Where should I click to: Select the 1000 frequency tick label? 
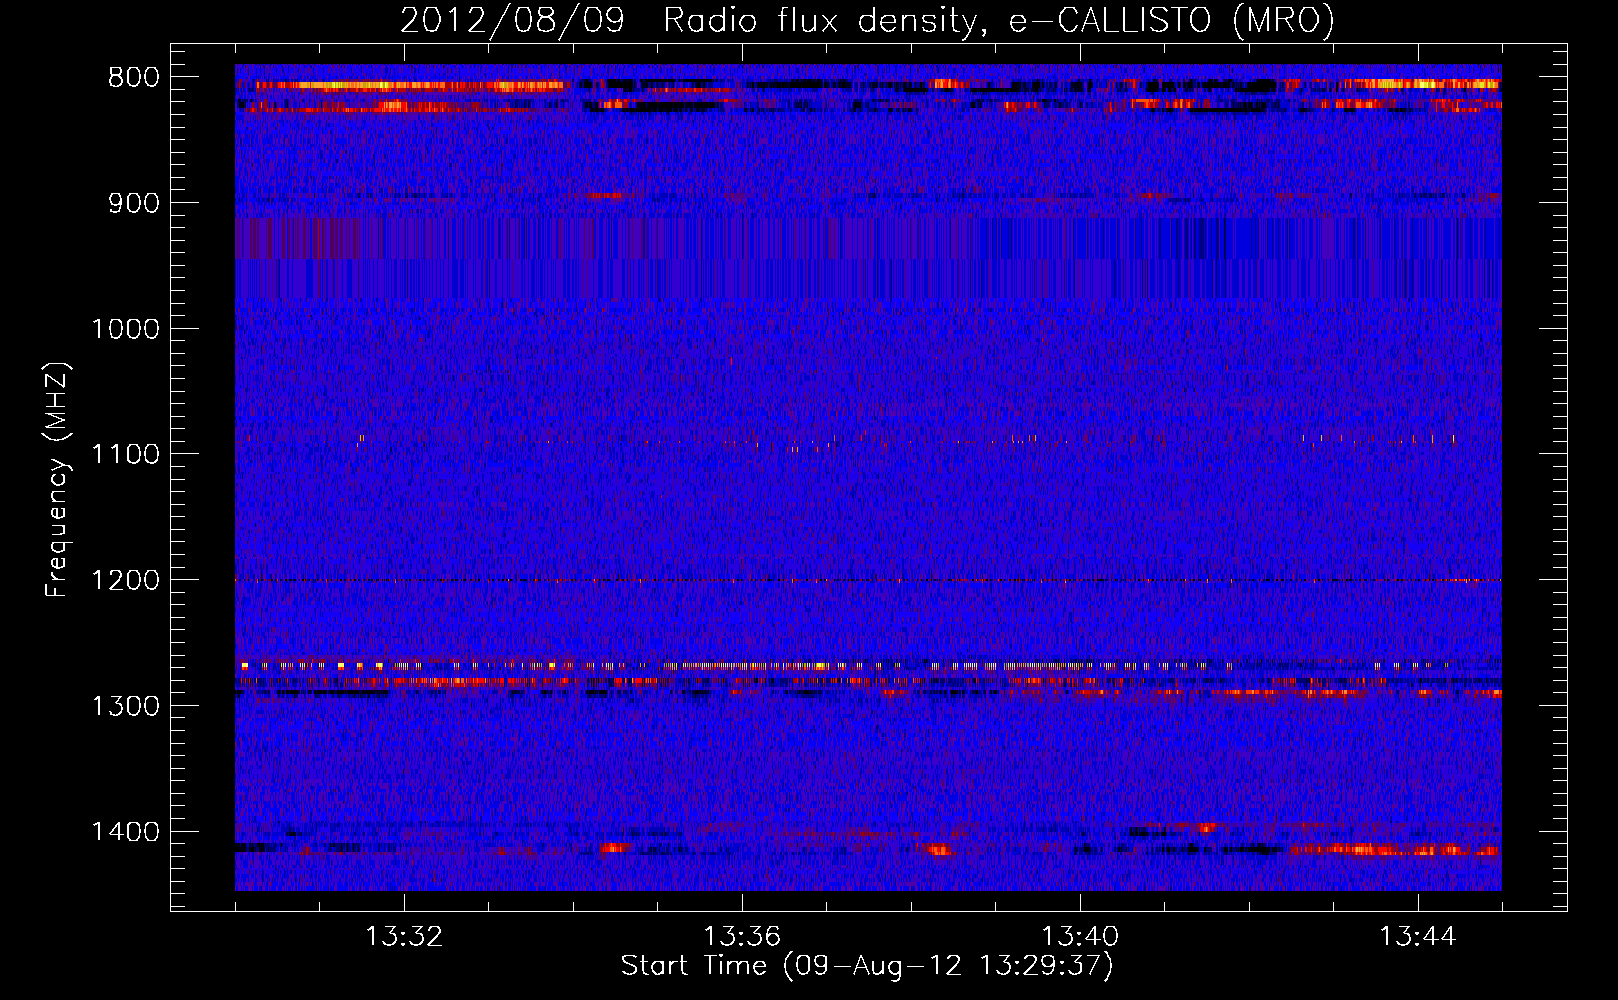pos(125,329)
